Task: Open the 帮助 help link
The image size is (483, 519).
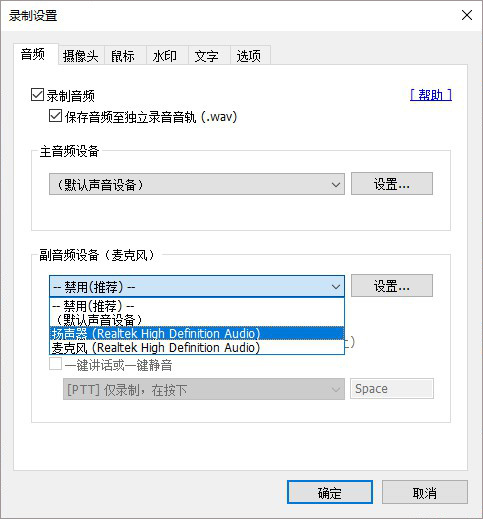Action: point(431,95)
